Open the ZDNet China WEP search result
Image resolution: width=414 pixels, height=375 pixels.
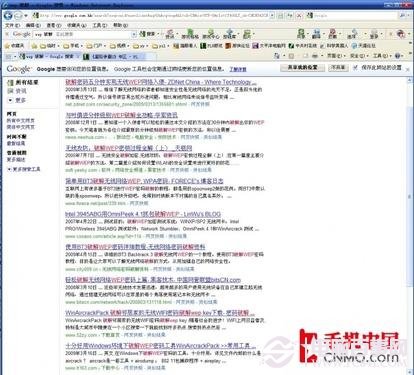pos(161,82)
